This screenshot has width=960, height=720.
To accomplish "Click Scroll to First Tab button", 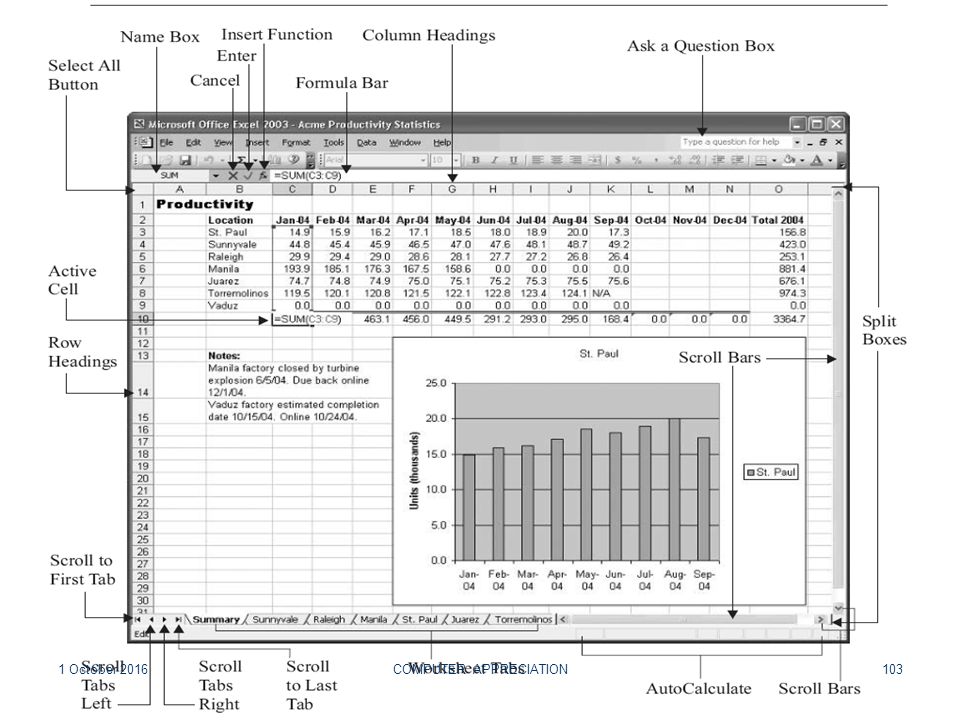I will tap(138, 620).
